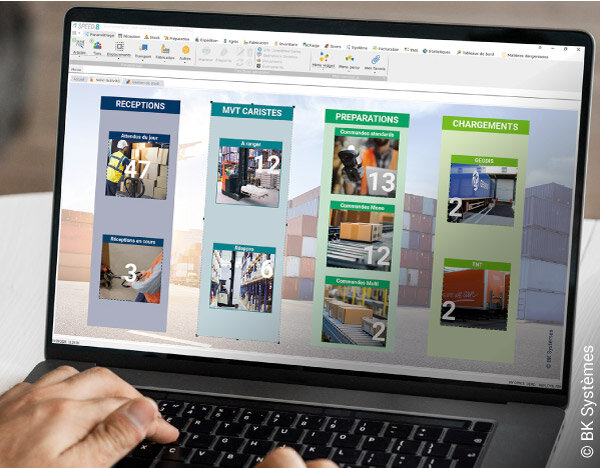
Task: Open the Menu widget icon
Action: [x=324, y=60]
